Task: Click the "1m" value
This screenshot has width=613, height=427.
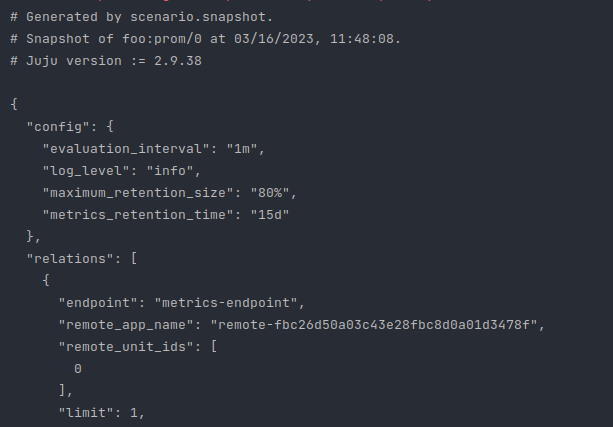Action: tap(242, 149)
